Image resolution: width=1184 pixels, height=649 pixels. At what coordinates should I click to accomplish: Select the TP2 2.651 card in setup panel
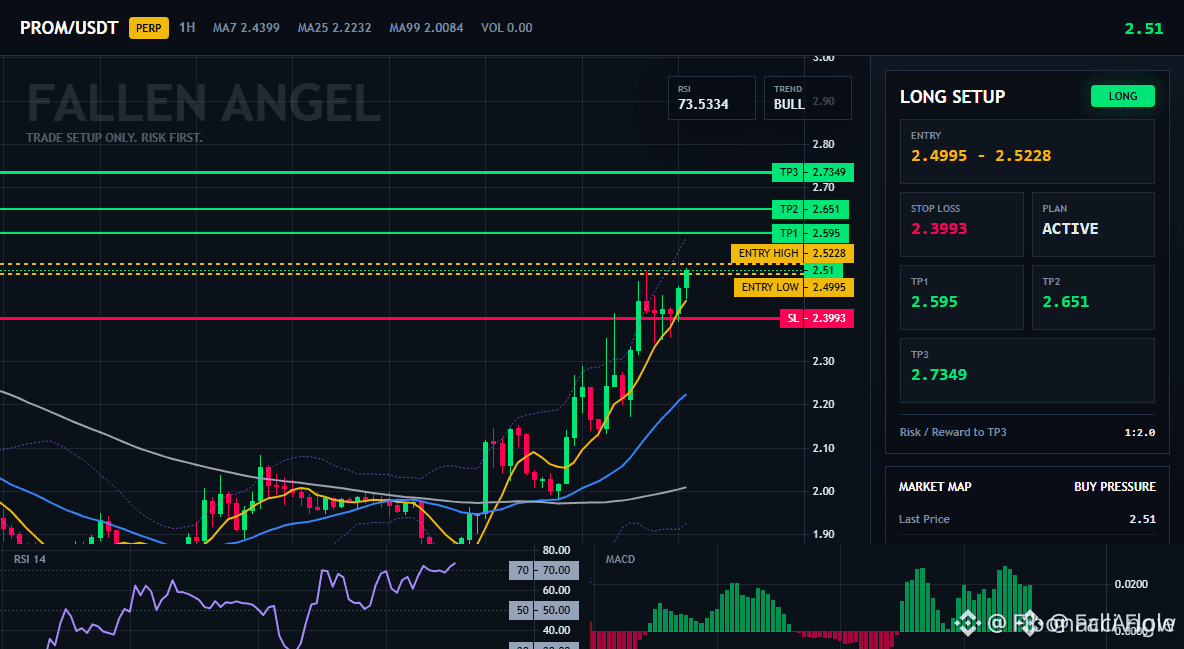pos(1093,297)
